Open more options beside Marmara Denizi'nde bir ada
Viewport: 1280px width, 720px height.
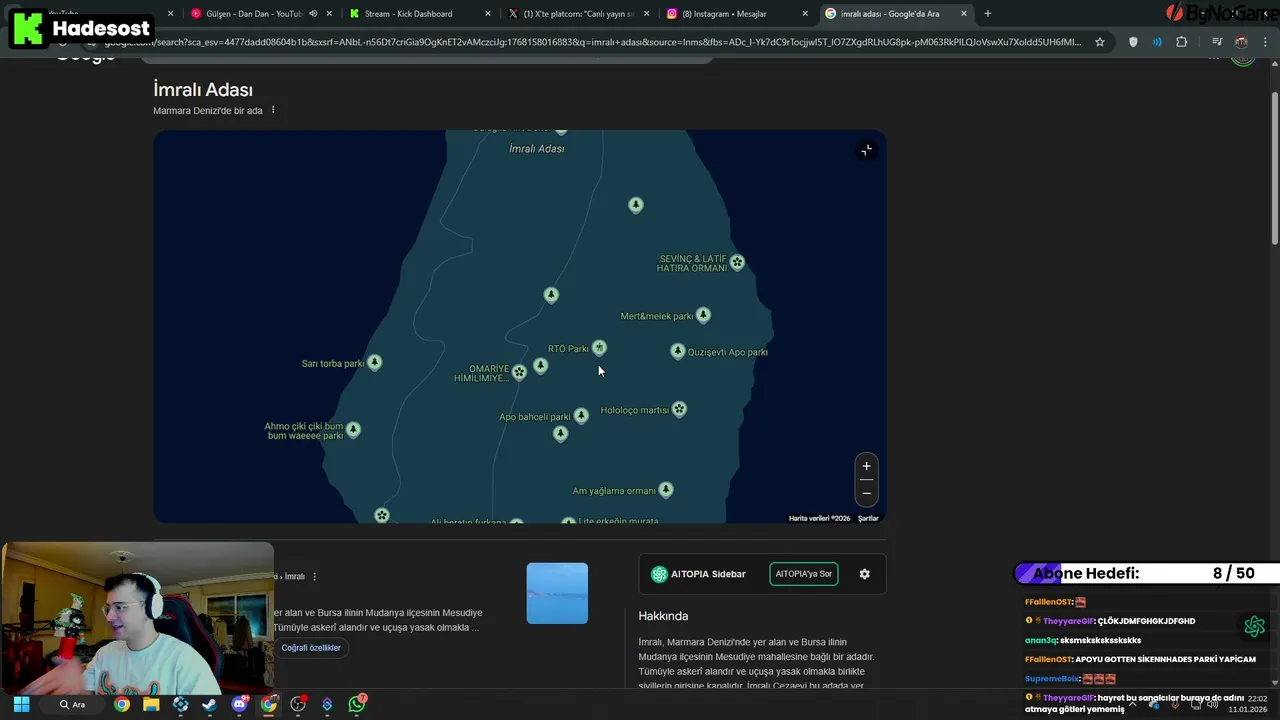[x=273, y=110]
